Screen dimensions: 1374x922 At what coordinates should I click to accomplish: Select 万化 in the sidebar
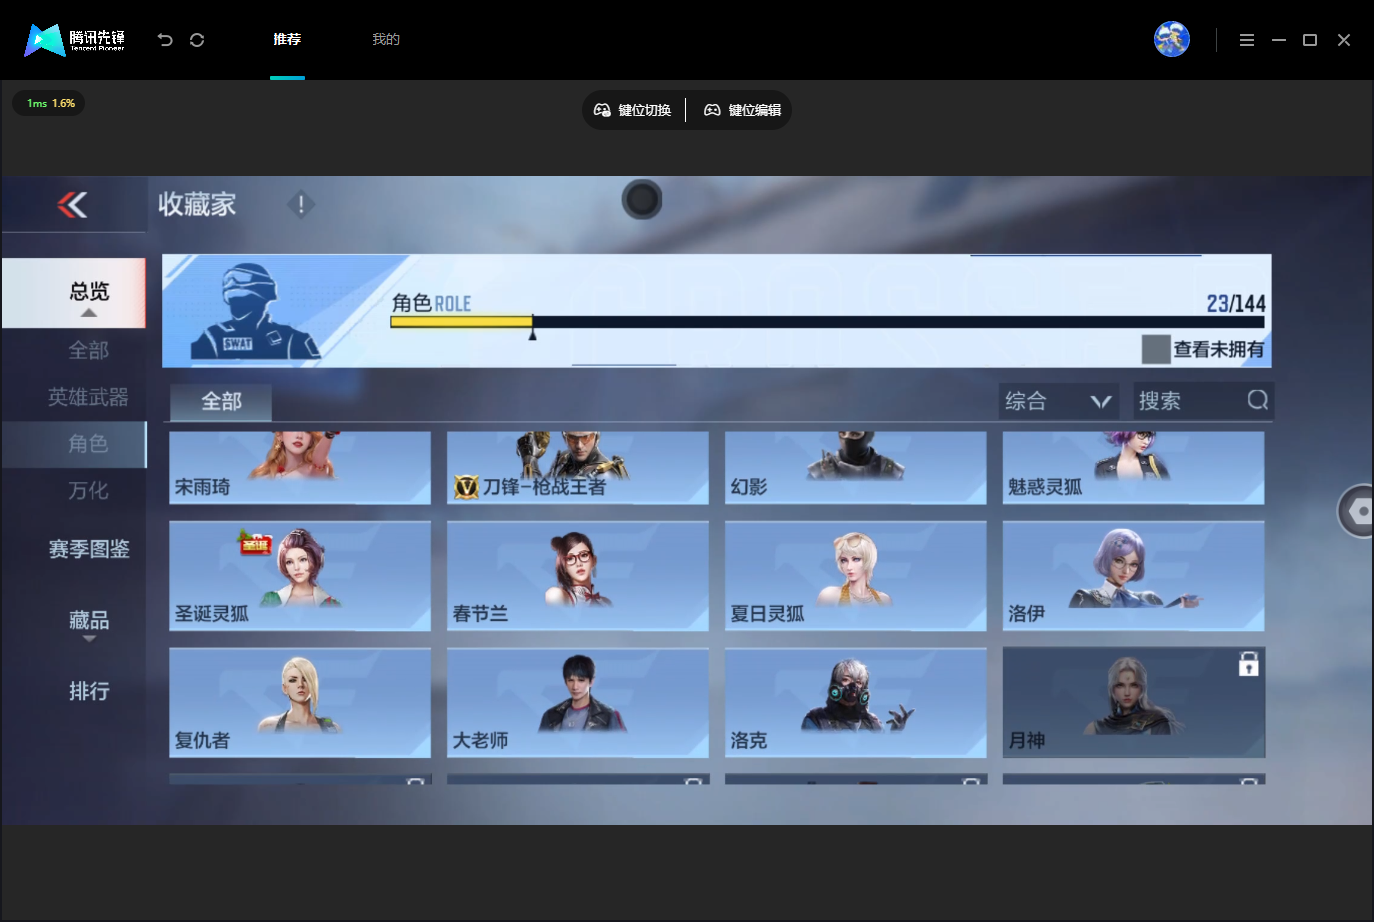(x=88, y=491)
